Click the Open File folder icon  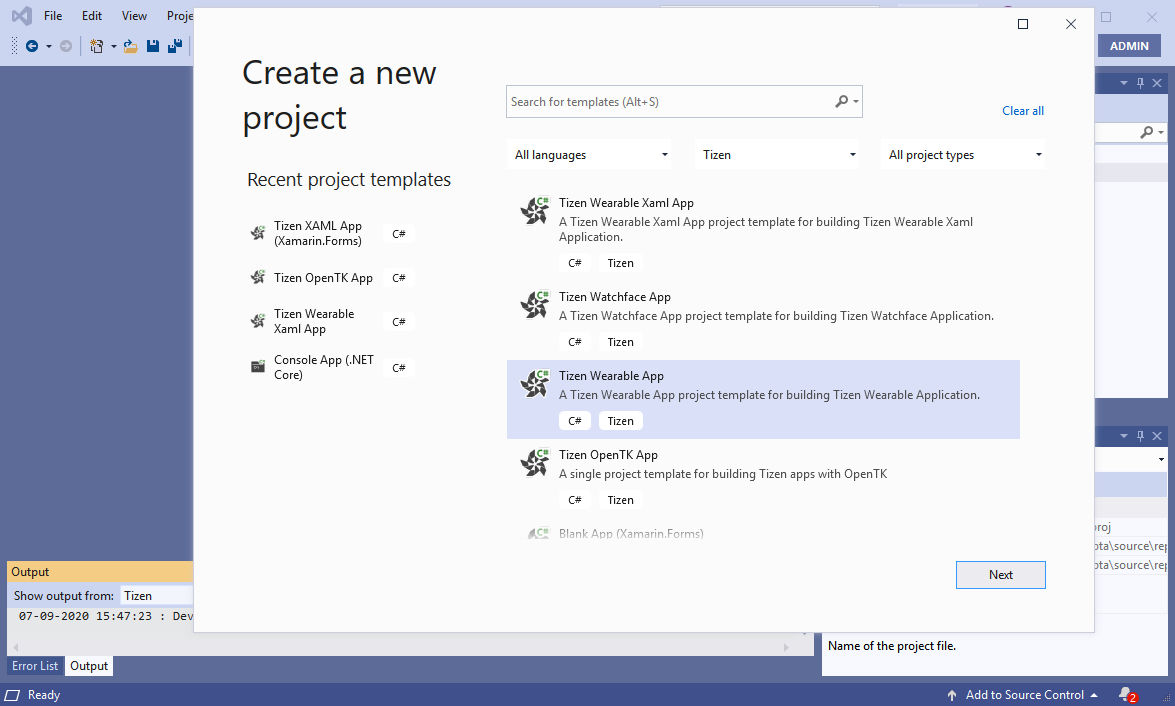pos(131,46)
